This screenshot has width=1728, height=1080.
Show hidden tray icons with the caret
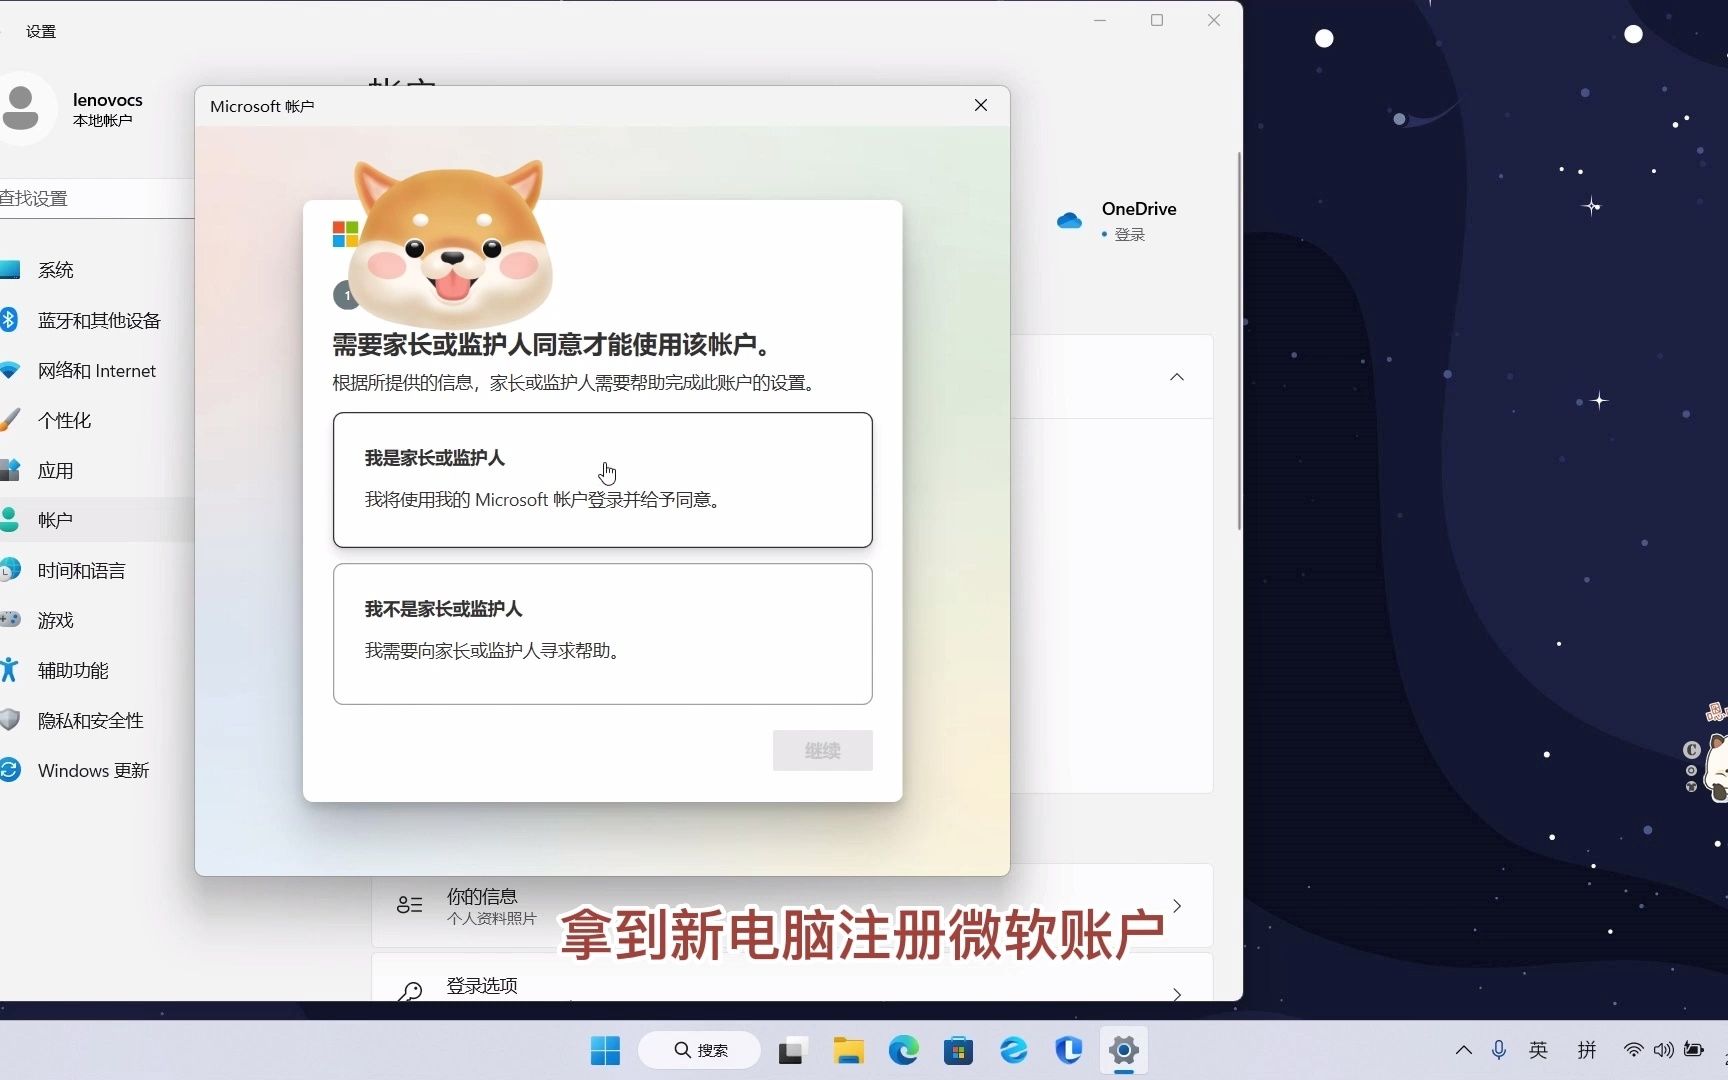point(1463,1050)
